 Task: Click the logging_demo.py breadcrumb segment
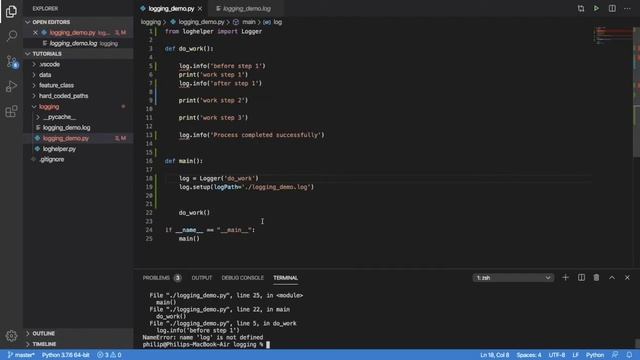coord(198,22)
